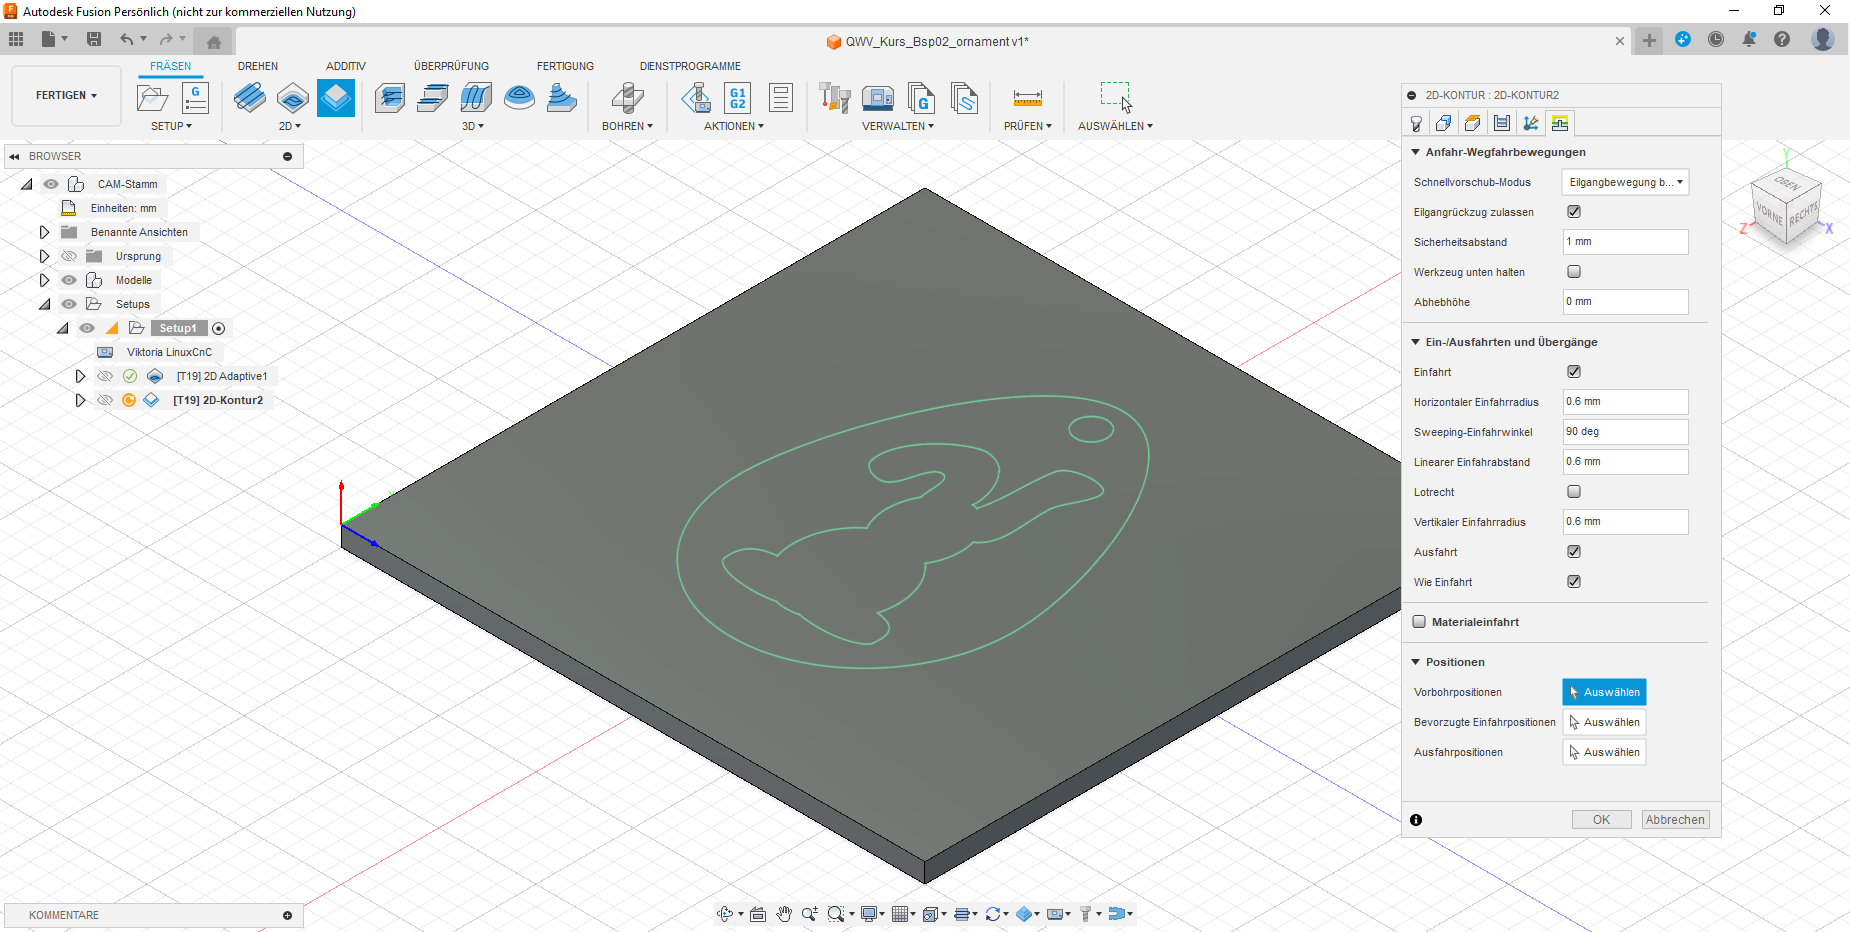
Task: Open the DIENSTPROGRAMME tab
Action: coord(690,66)
